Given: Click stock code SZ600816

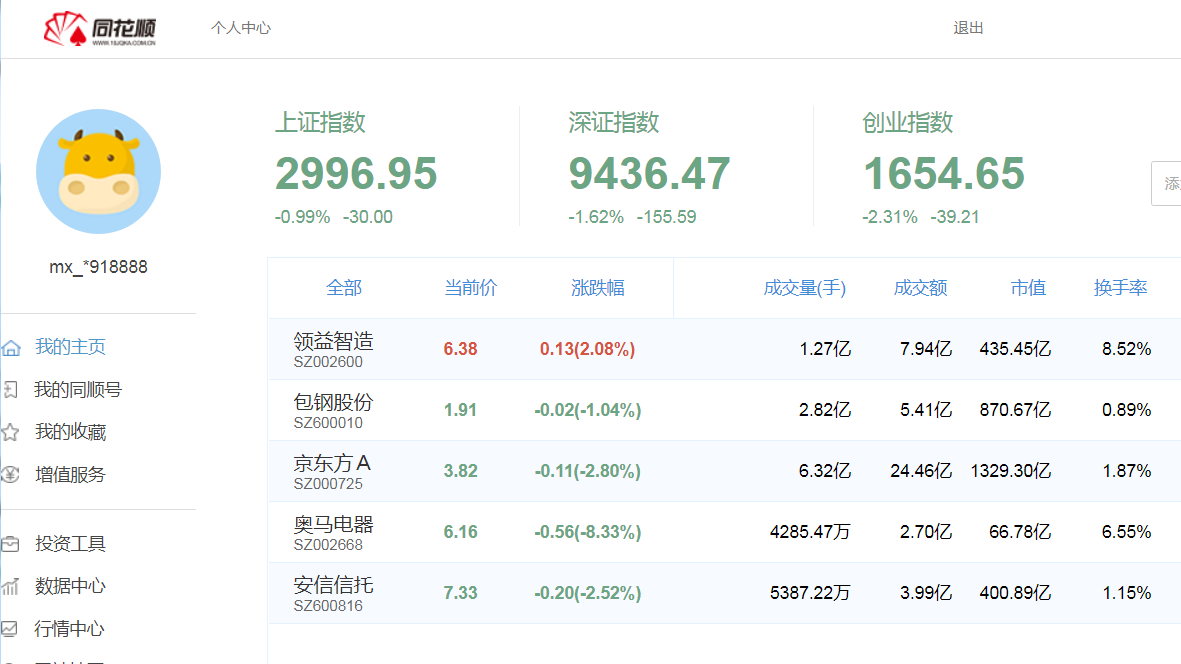Looking at the screenshot, I should click(x=328, y=606).
